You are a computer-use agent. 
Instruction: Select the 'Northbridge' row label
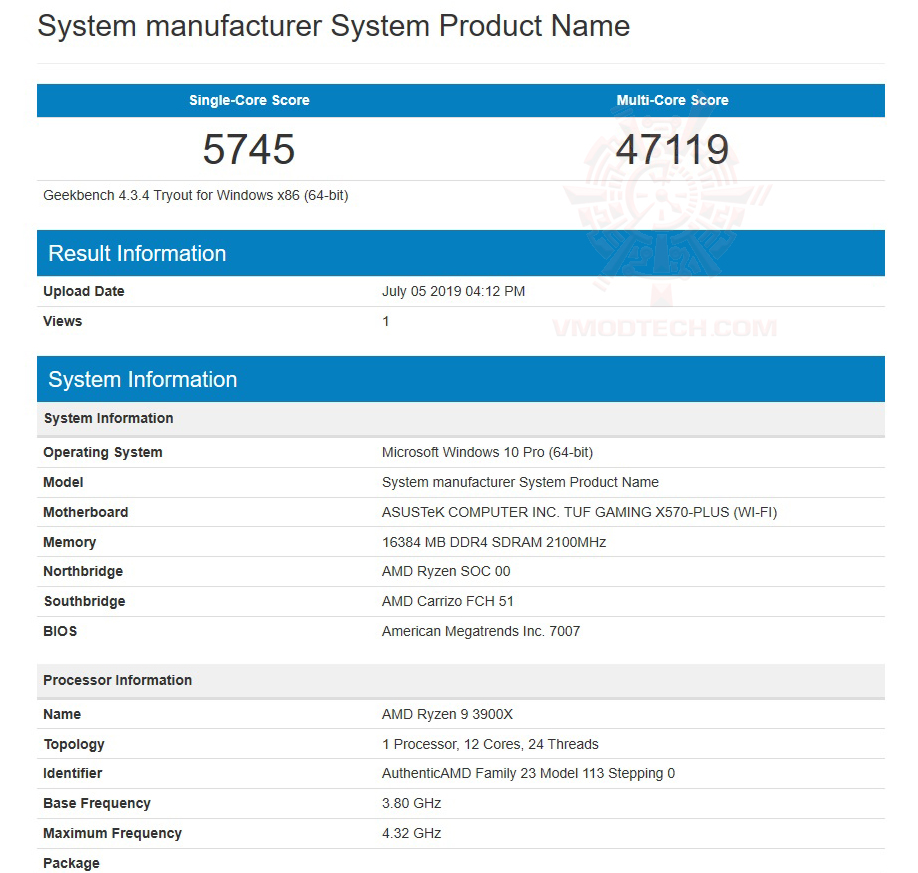(x=83, y=571)
